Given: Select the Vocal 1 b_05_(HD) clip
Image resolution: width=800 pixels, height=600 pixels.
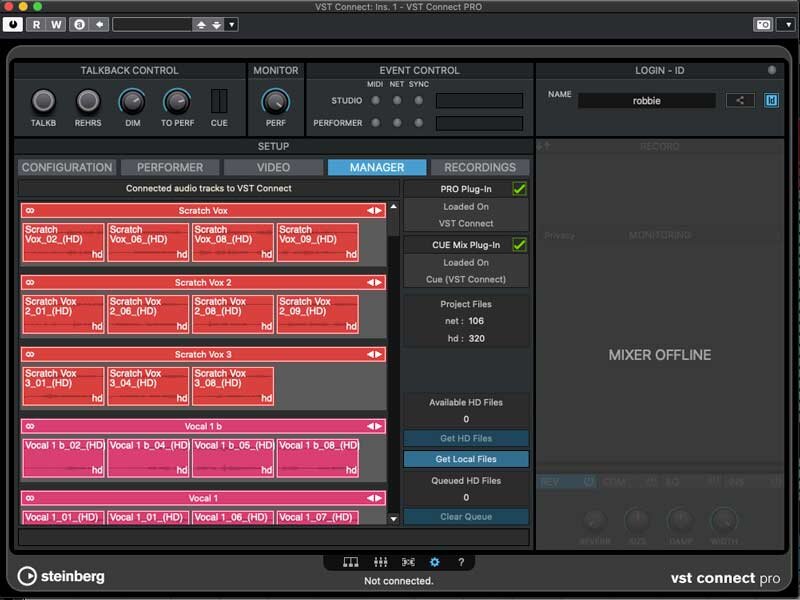Looking at the screenshot, I should pos(233,458).
